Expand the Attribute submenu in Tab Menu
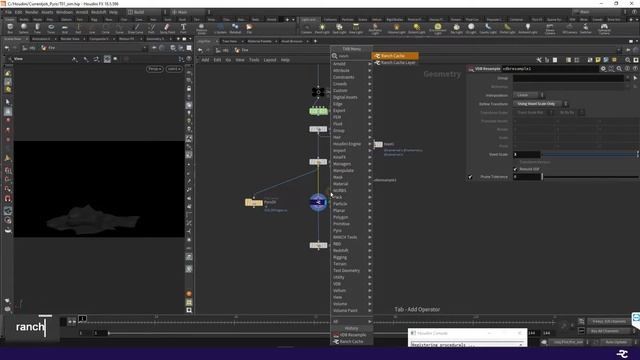This screenshot has height=360, width=640. coord(352,70)
